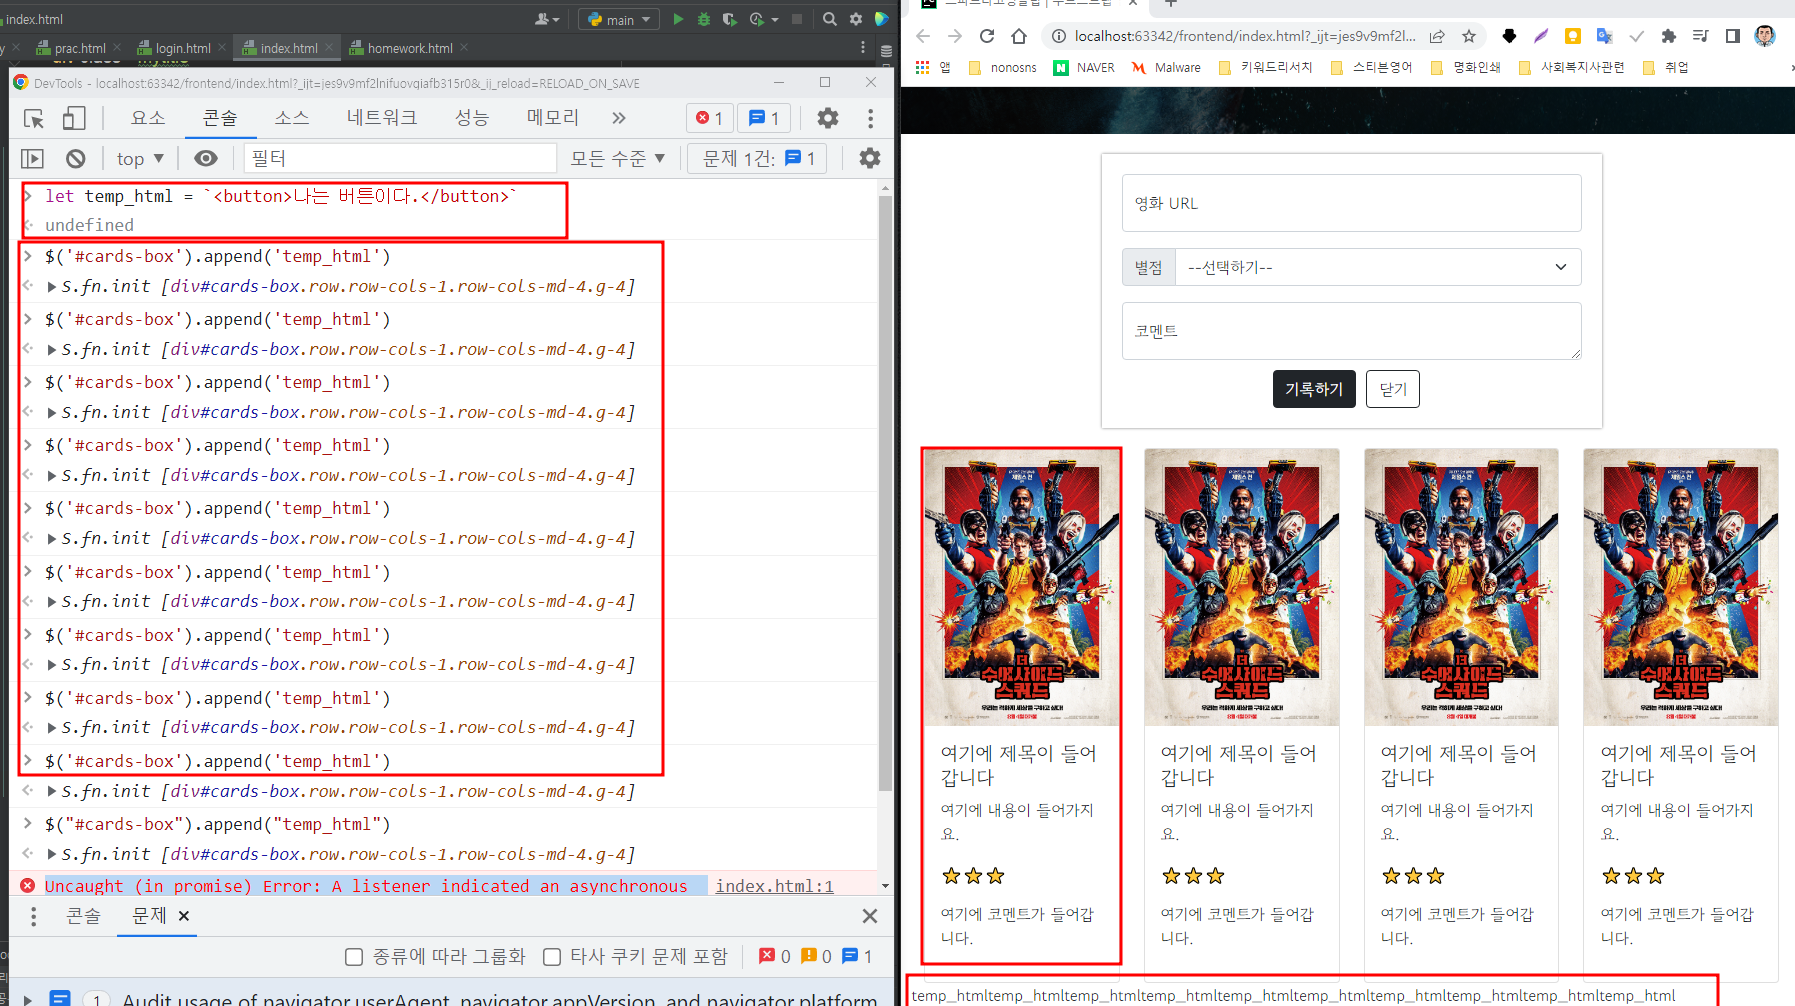
Task: Click the 기록하기 button
Action: pos(1314,389)
